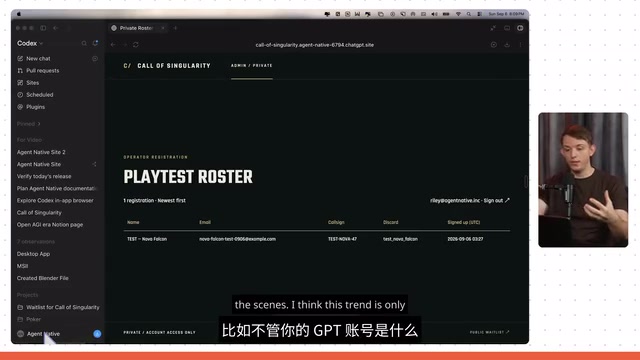Click the Sign out link

[496, 200]
